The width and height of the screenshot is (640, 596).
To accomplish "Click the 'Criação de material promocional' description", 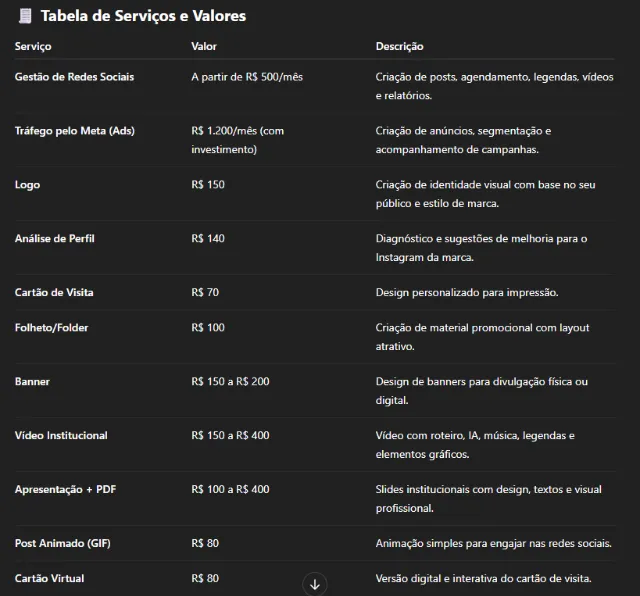I will (x=482, y=337).
